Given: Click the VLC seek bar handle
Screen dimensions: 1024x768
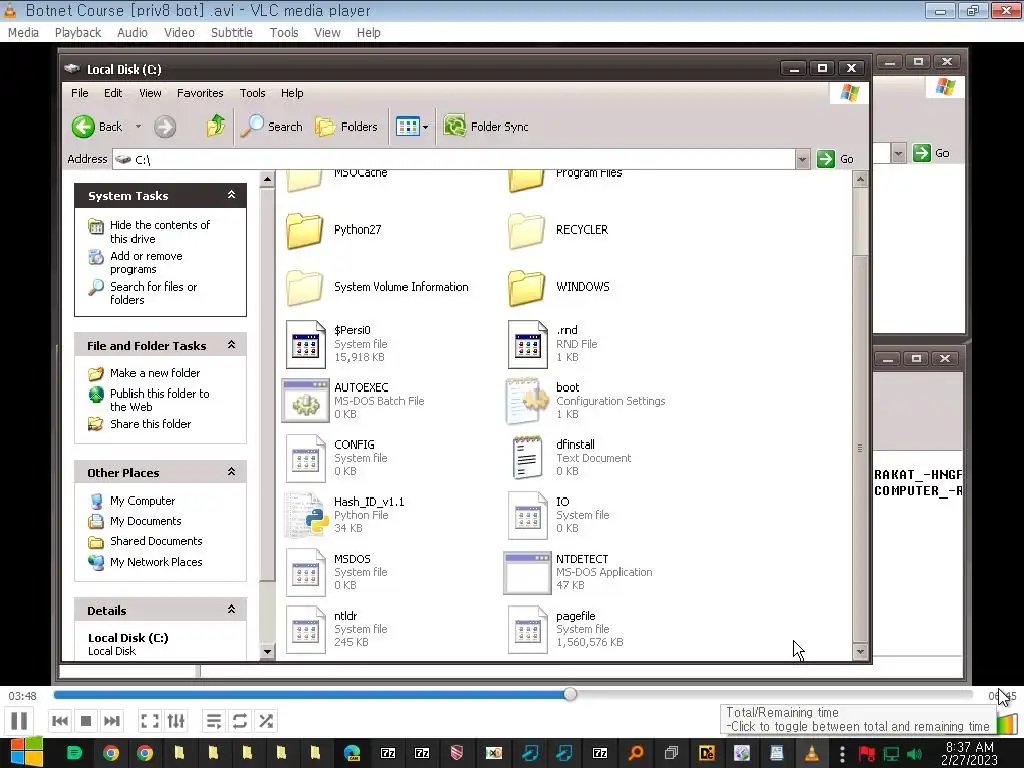Looking at the screenshot, I should pyautogui.click(x=570, y=694).
